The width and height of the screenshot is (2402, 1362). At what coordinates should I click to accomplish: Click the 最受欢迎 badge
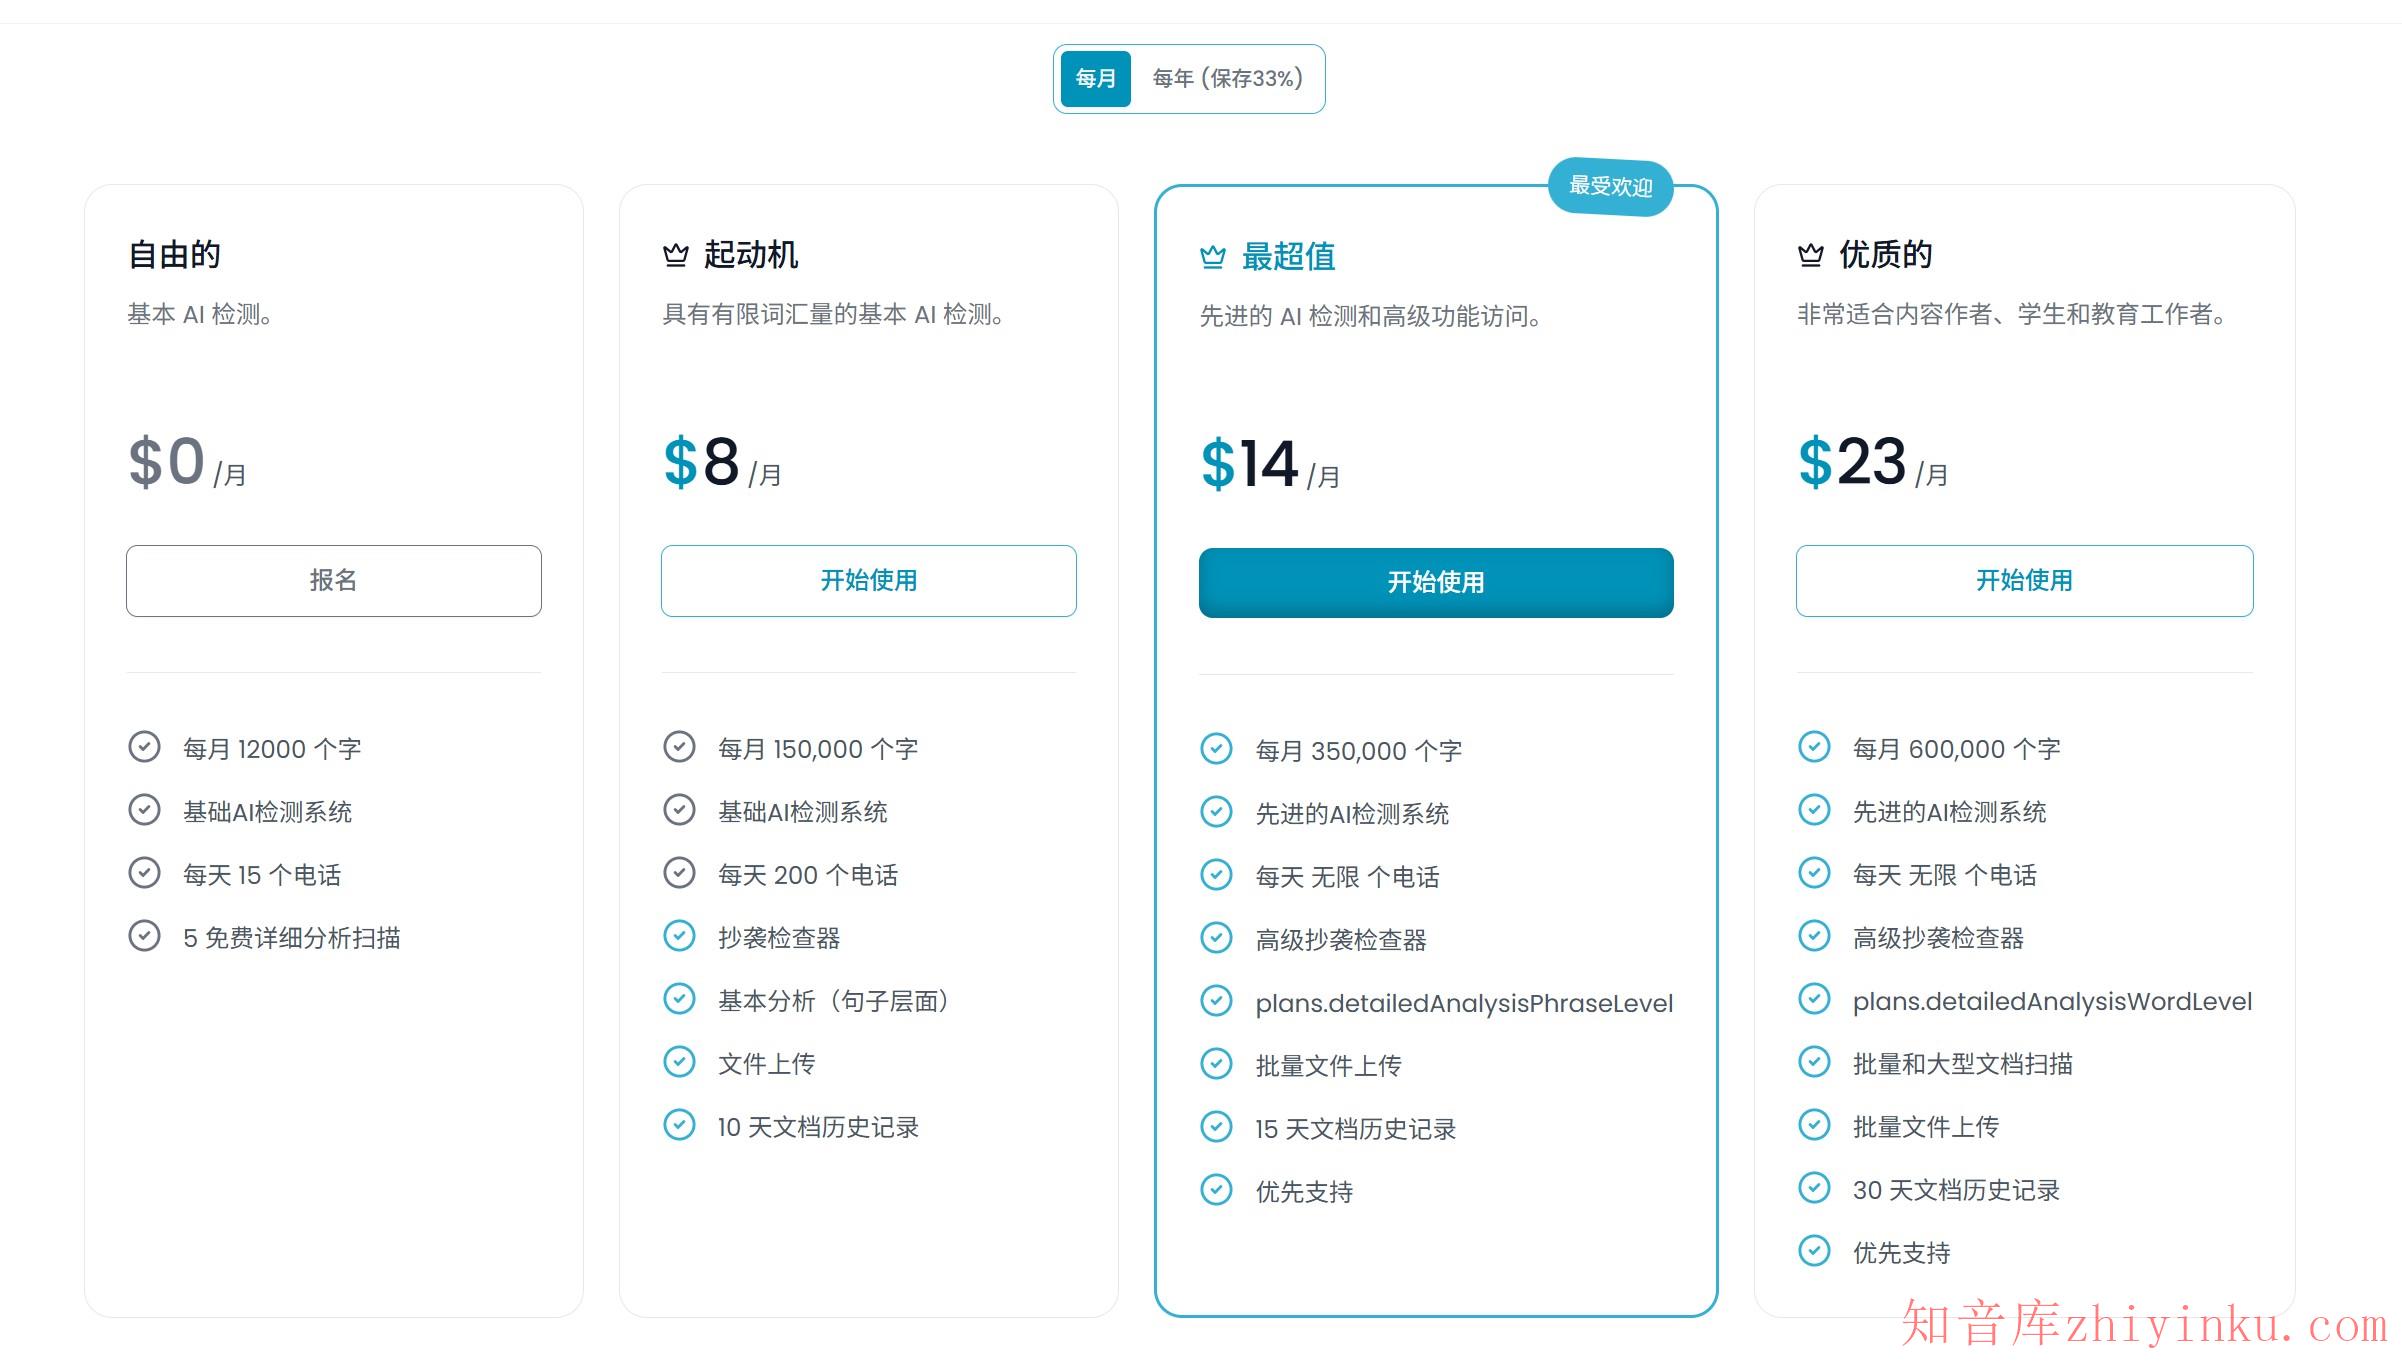click(1610, 187)
